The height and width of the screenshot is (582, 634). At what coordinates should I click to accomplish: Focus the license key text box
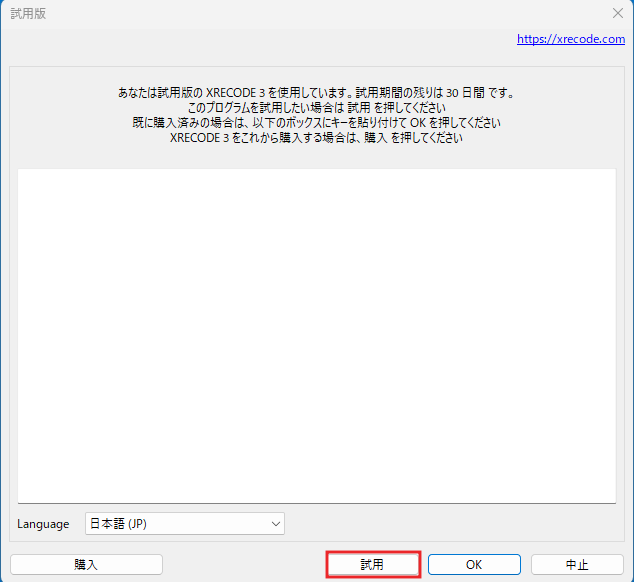coord(317,336)
